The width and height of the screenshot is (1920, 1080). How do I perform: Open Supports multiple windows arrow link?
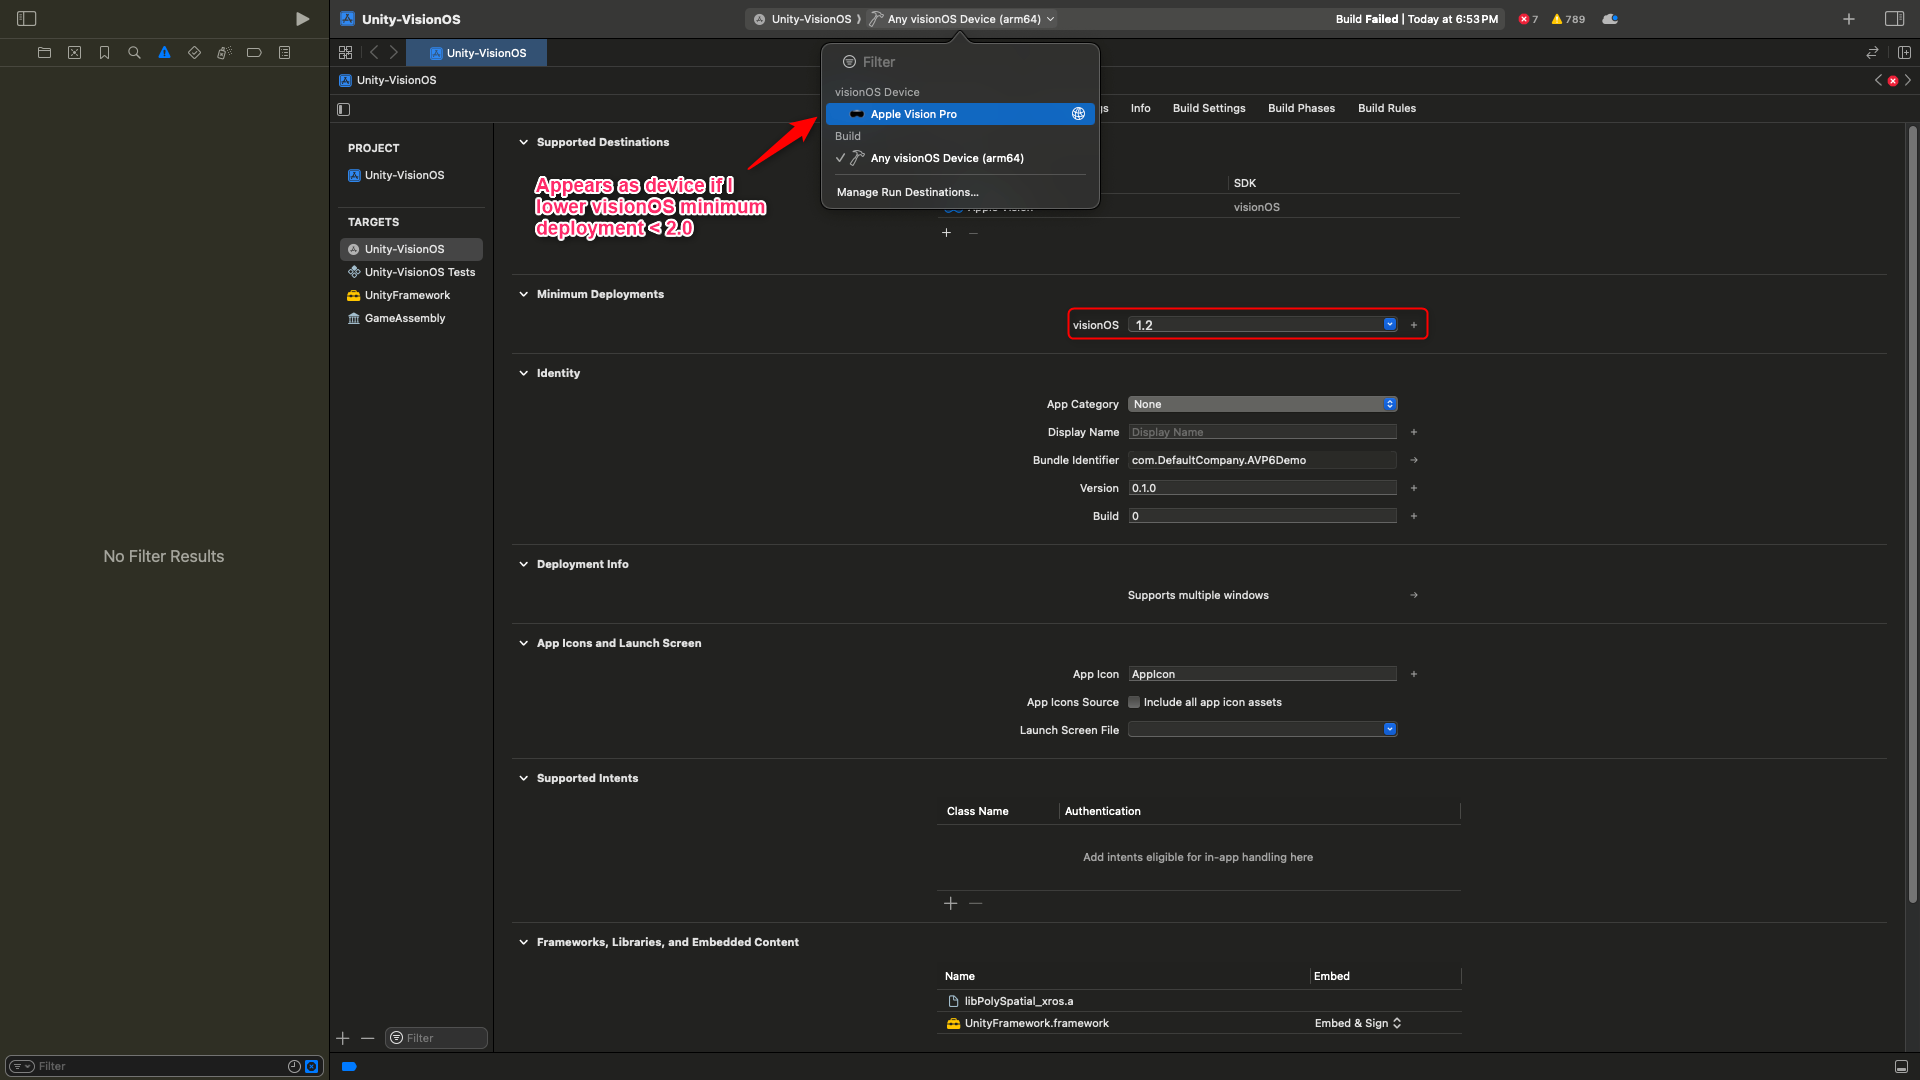1414,596
